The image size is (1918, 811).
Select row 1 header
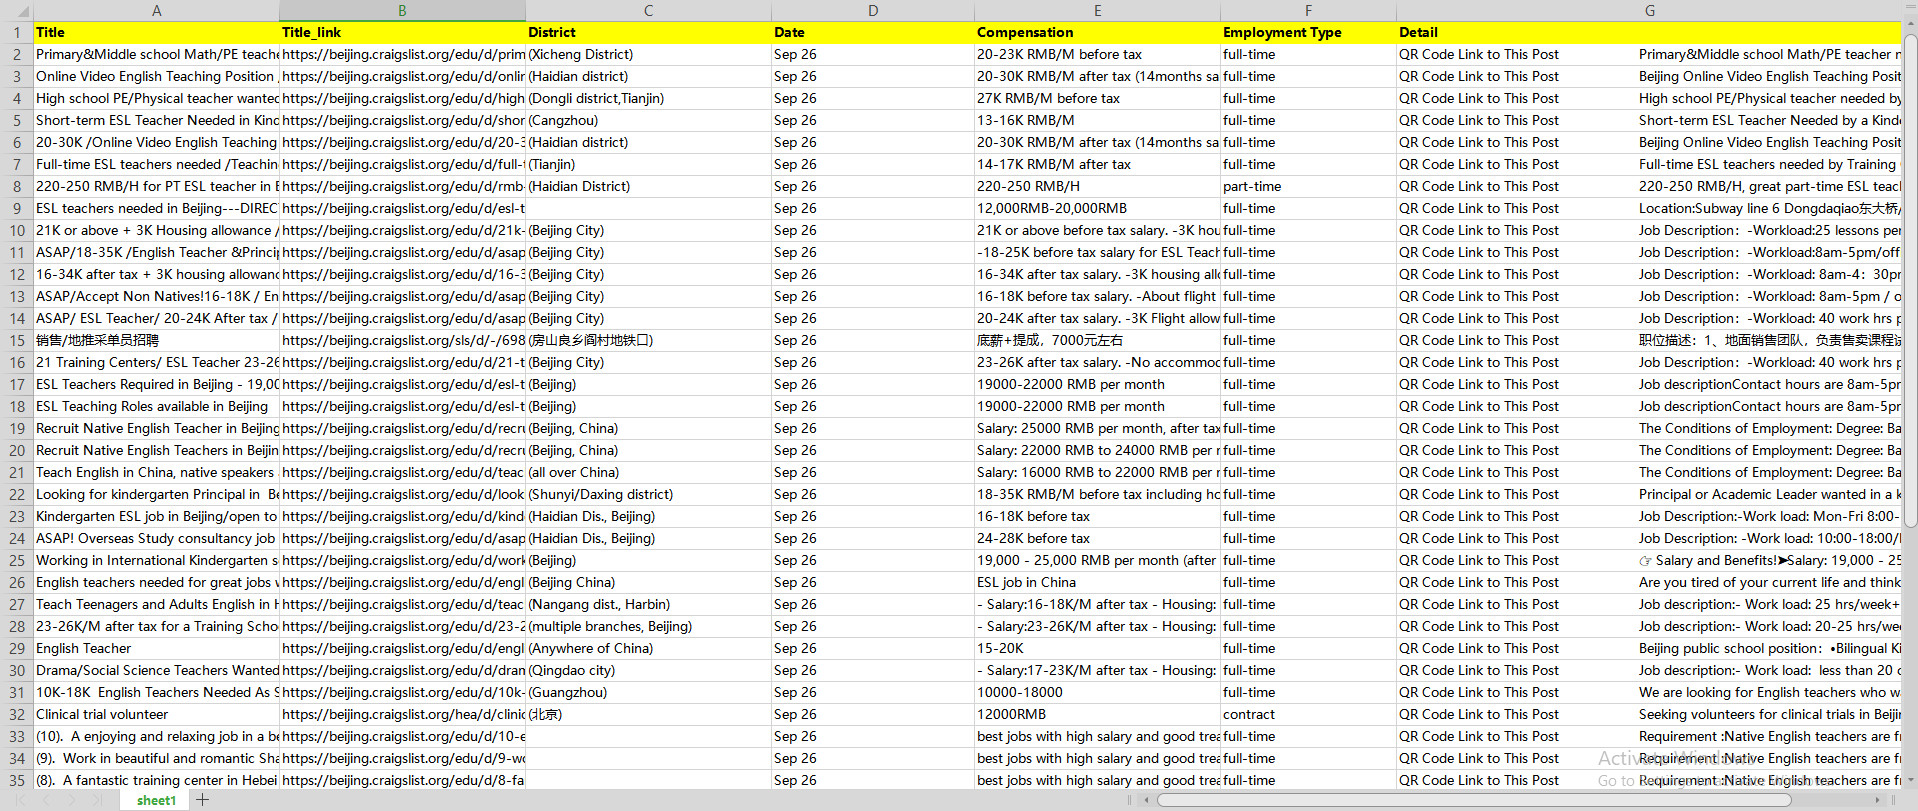(17, 32)
